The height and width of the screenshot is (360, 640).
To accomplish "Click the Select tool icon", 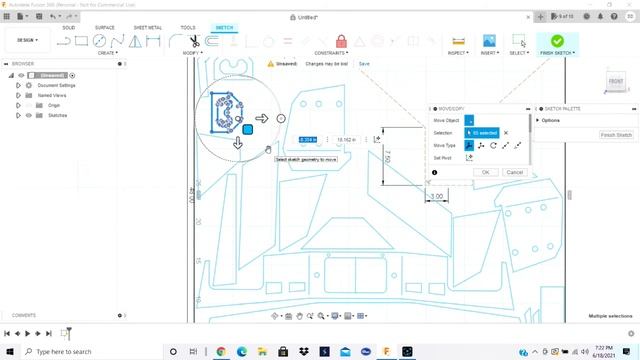I will (519, 41).
